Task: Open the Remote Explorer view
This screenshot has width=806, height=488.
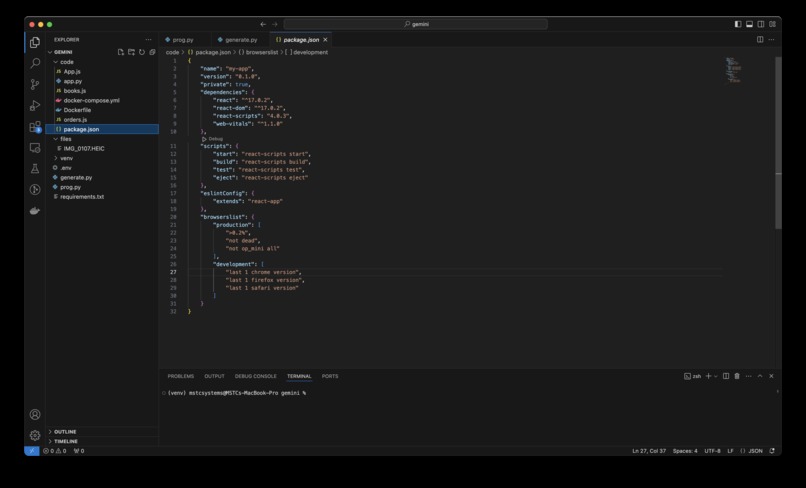Action: (x=35, y=148)
